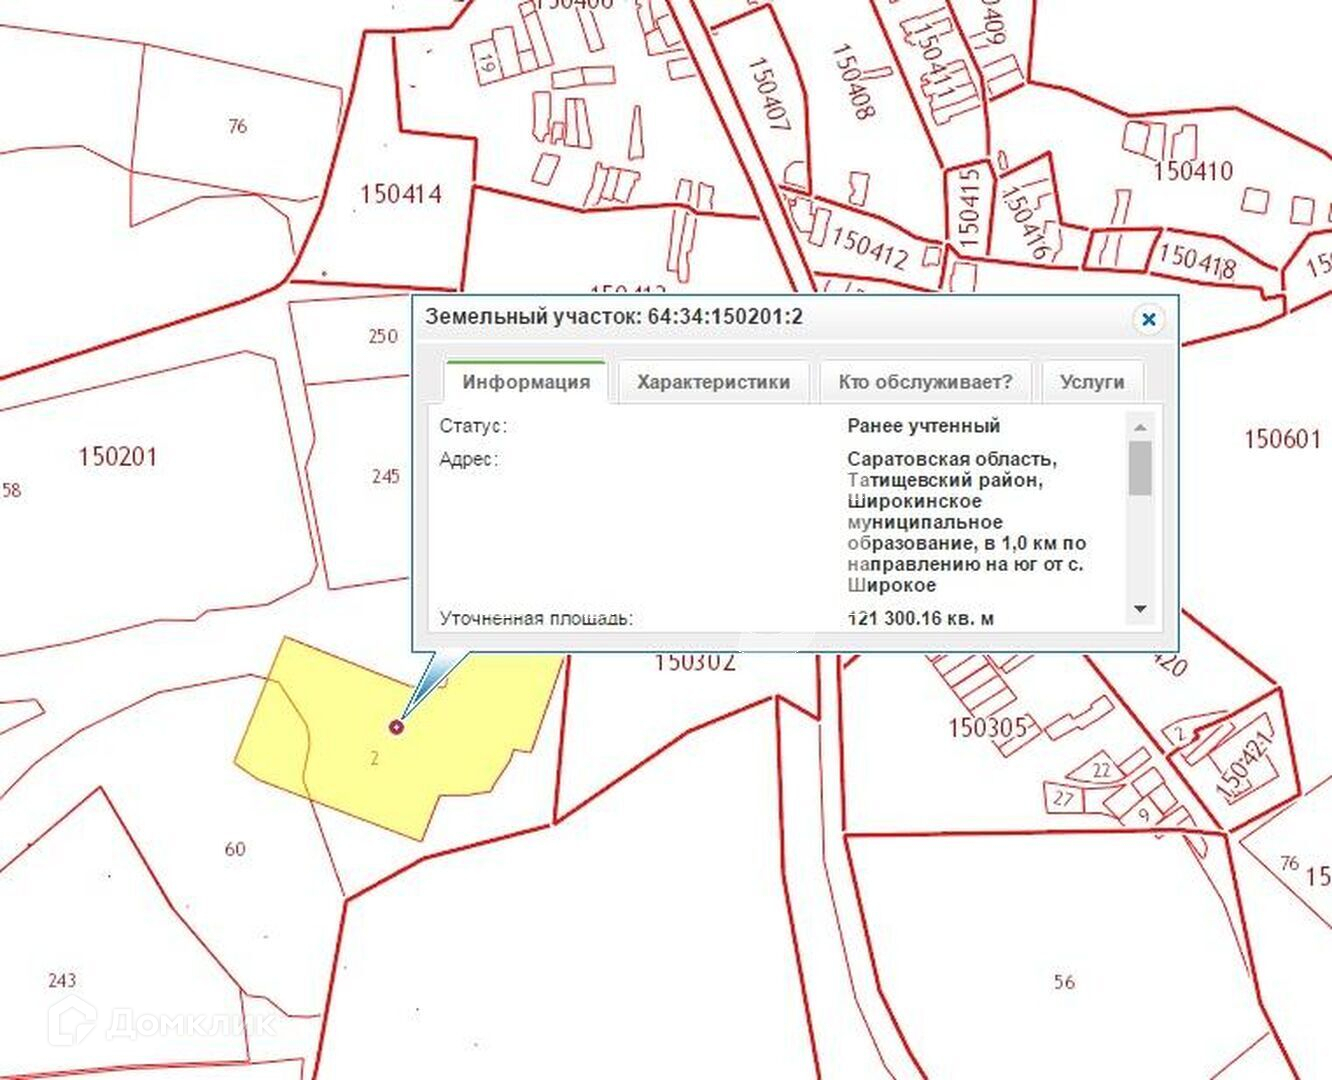Screen dimensions: 1332x1080
Task: Select the yellow highlighted parcel number 2
Action: click(374, 759)
